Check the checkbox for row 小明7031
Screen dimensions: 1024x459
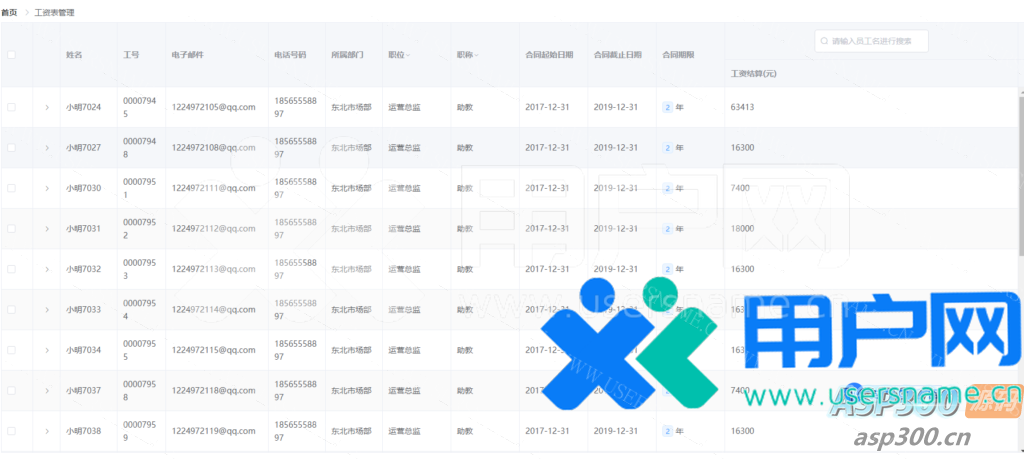click(x=11, y=229)
